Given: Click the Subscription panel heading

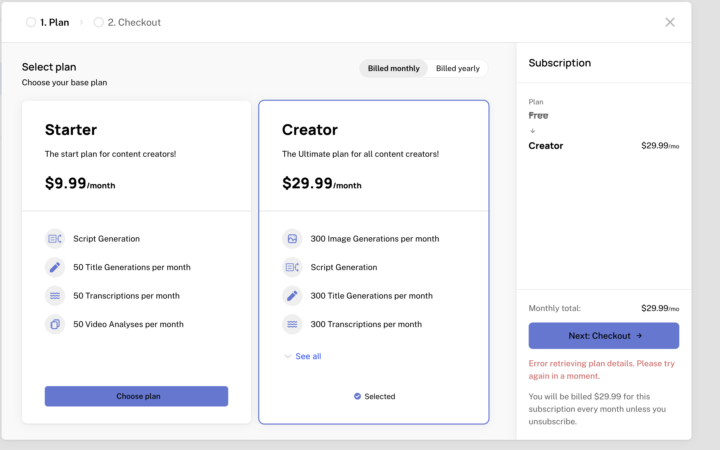Looking at the screenshot, I should click(x=560, y=63).
